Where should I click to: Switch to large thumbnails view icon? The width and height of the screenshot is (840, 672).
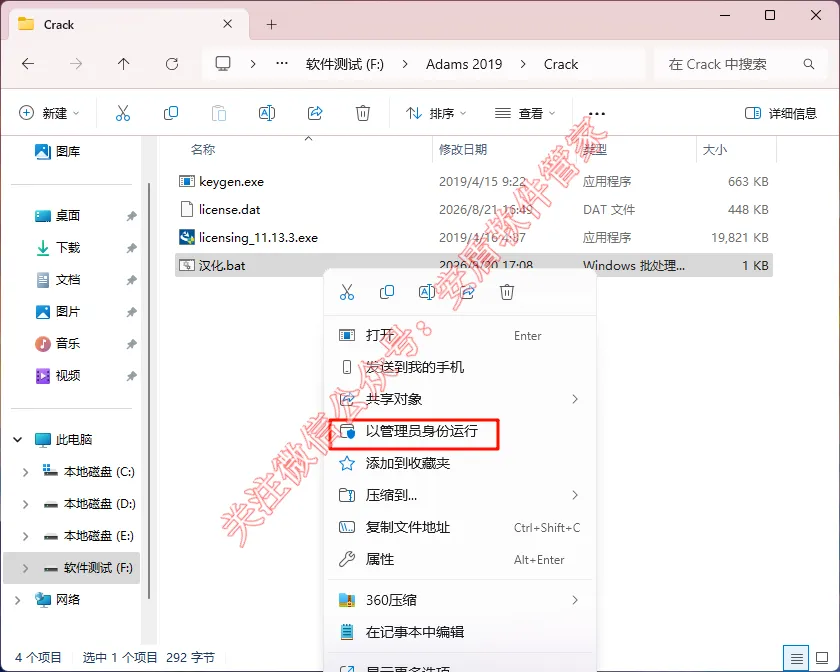[822, 658]
